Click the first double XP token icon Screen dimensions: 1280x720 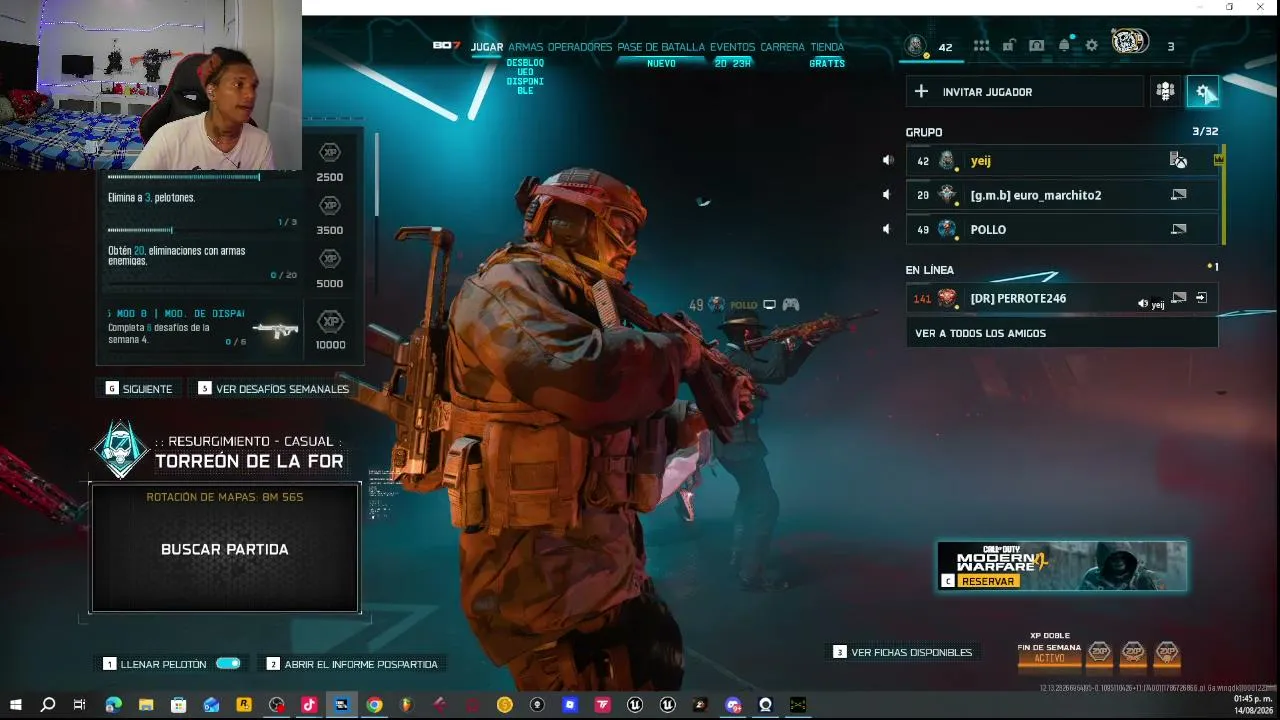[x=1100, y=652]
